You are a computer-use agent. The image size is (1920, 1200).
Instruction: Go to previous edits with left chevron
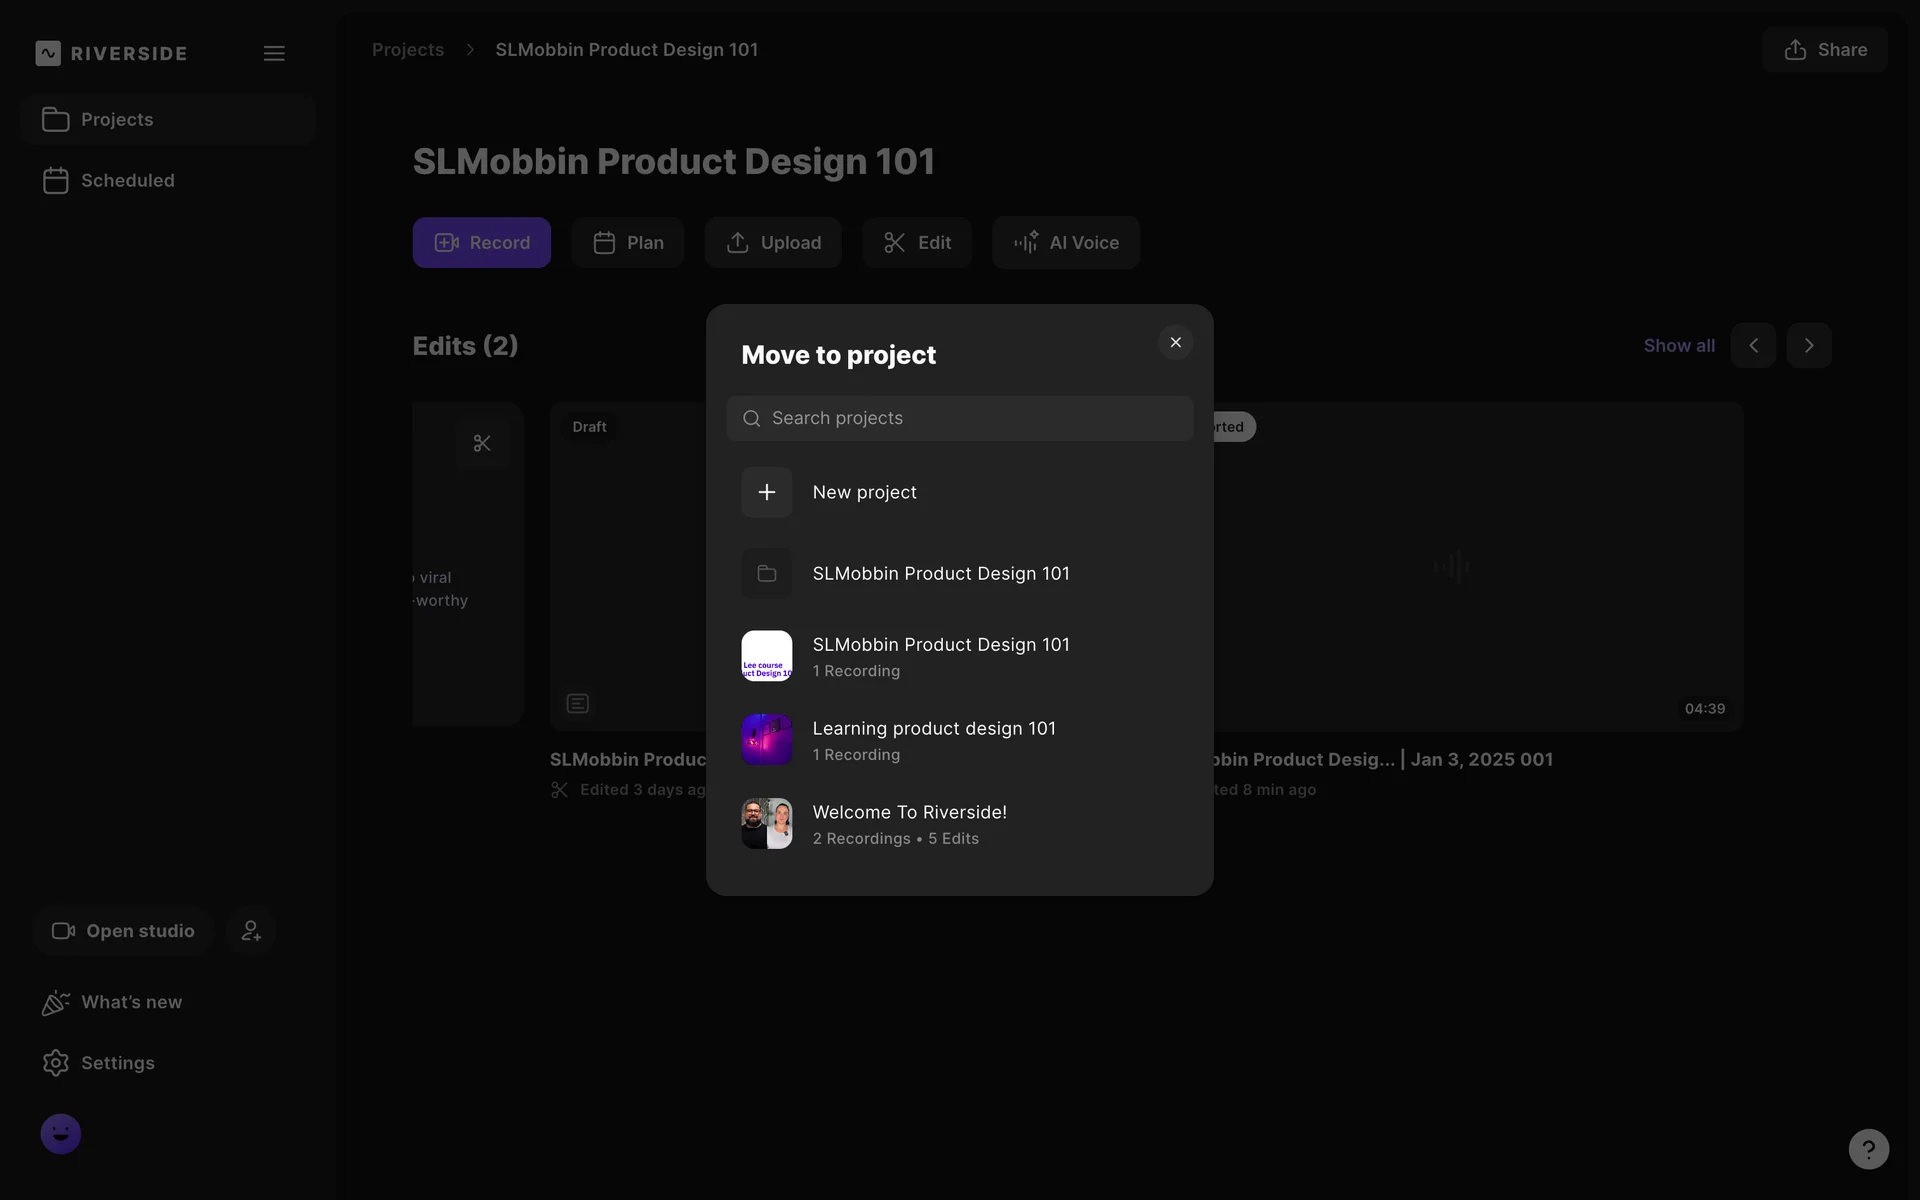tap(1753, 345)
